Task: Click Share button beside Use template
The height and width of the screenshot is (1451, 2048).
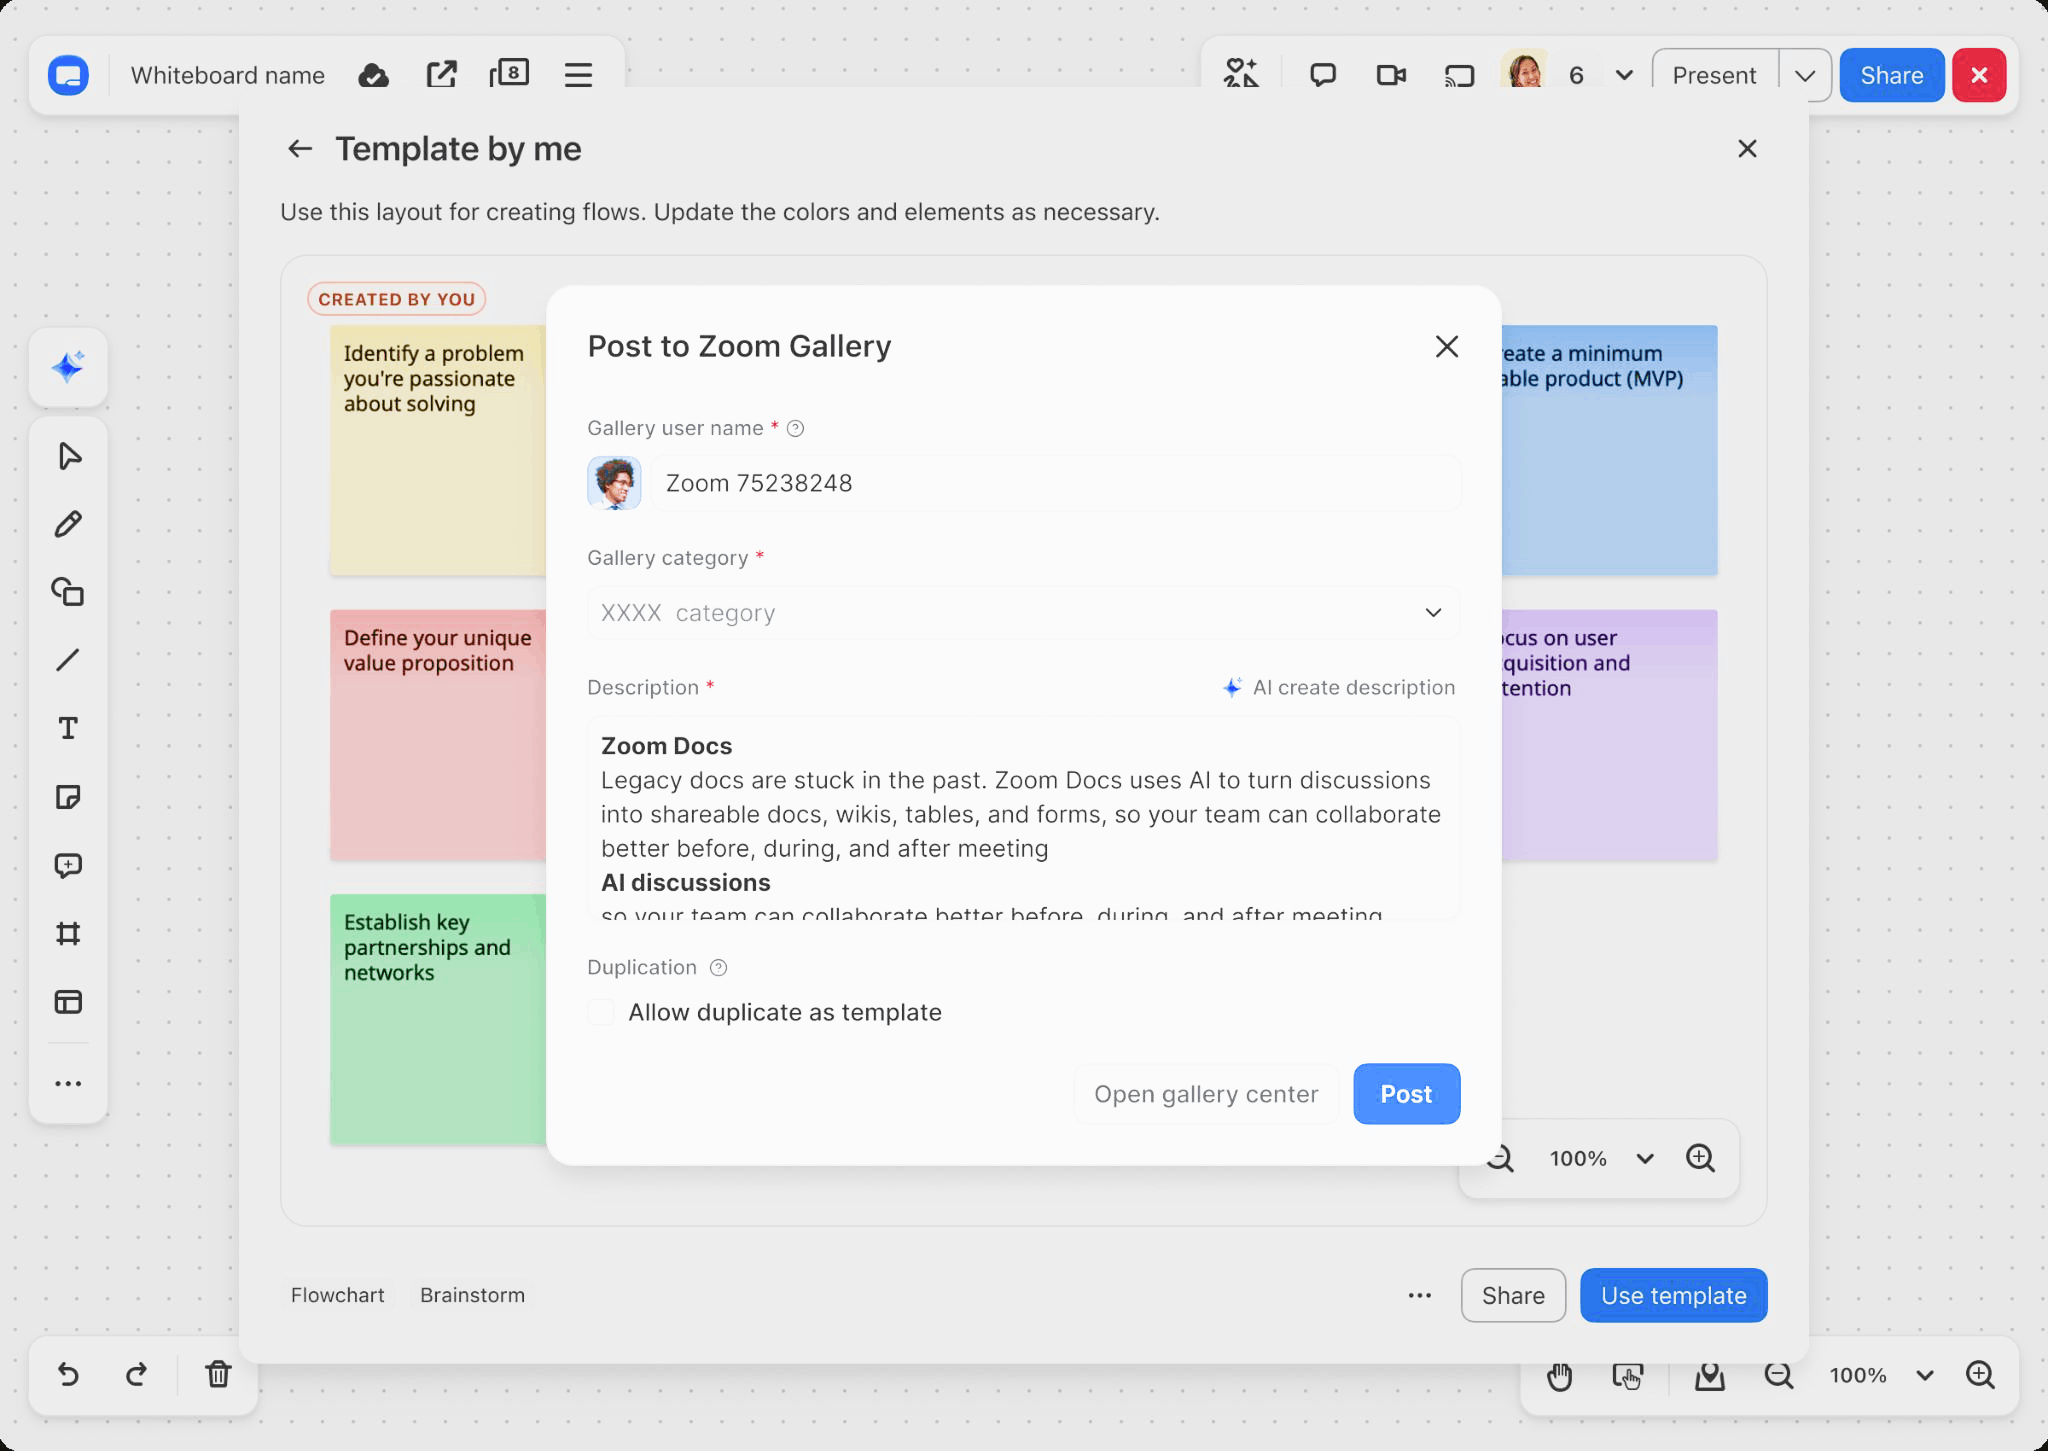Action: [x=1513, y=1295]
